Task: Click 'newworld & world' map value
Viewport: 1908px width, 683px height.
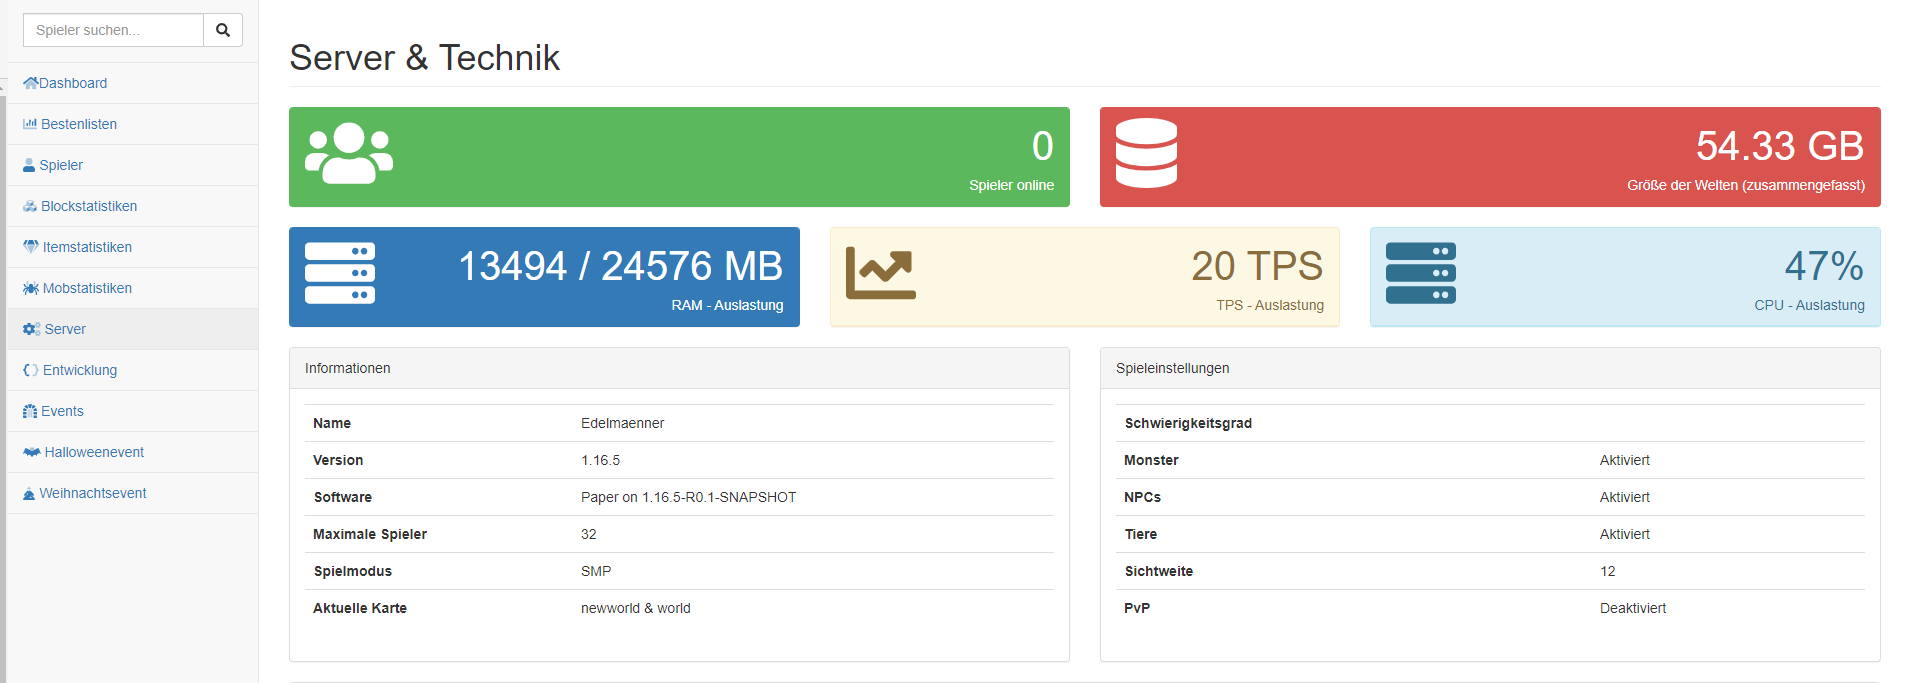Action: point(635,608)
